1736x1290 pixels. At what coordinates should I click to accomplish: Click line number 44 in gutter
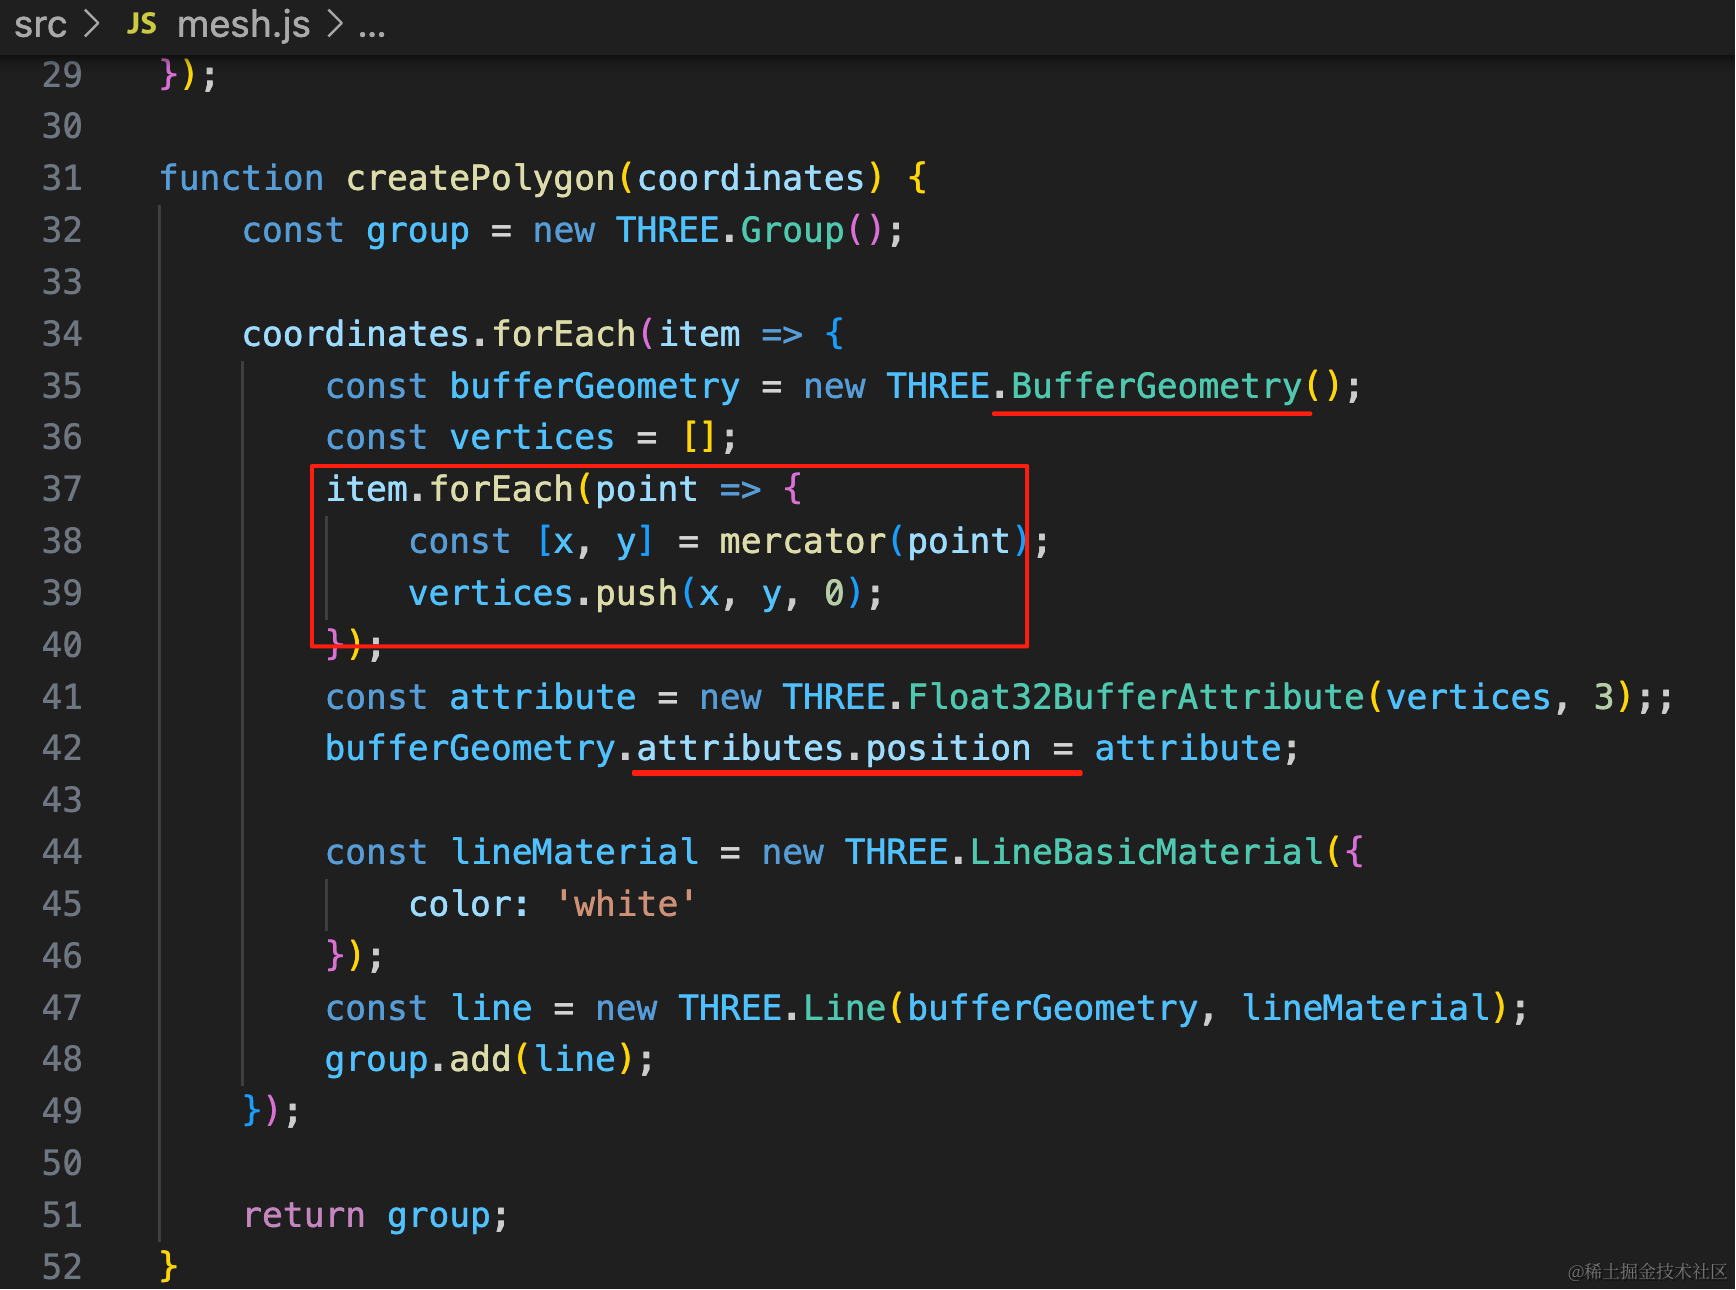pyautogui.click(x=62, y=852)
